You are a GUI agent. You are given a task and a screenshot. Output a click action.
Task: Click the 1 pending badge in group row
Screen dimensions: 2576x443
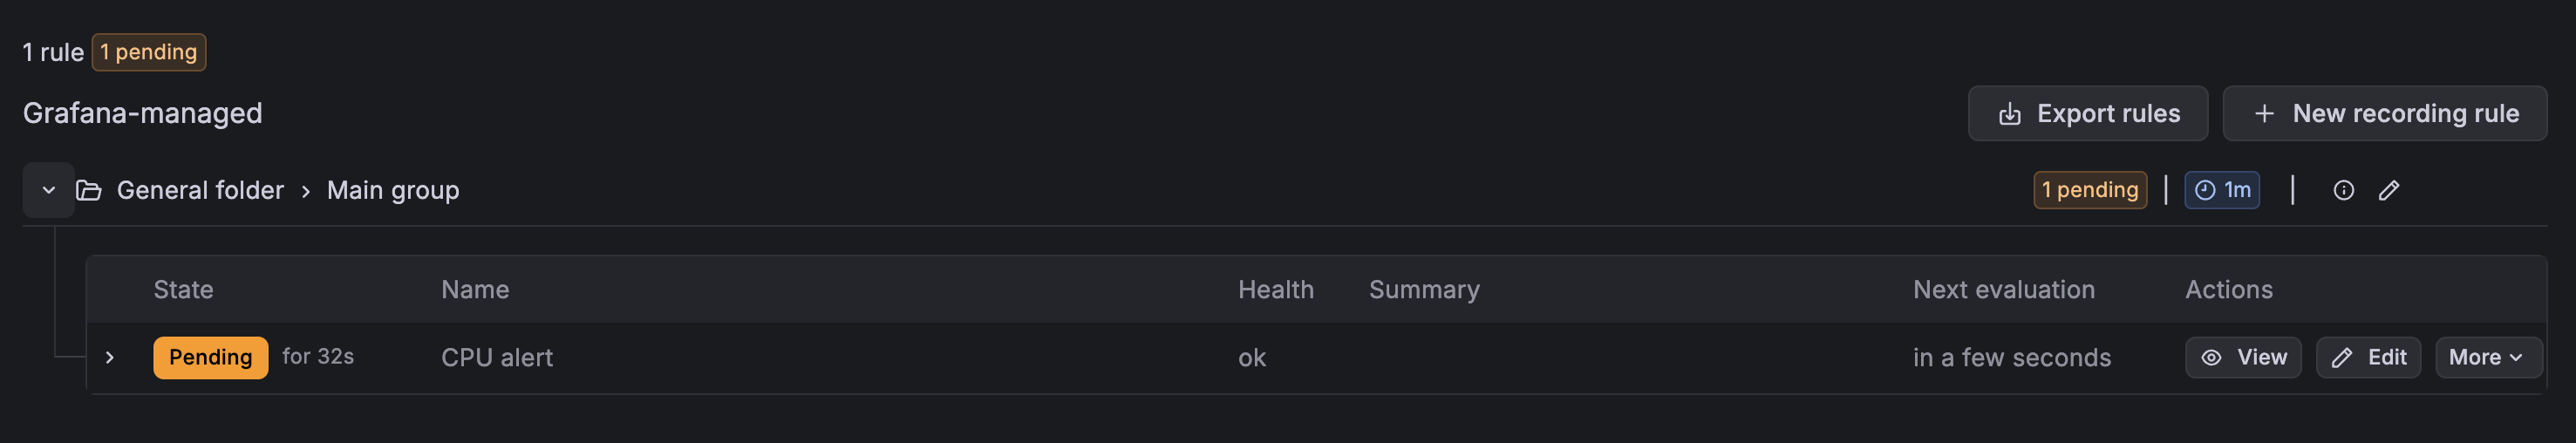click(x=2089, y=190)
